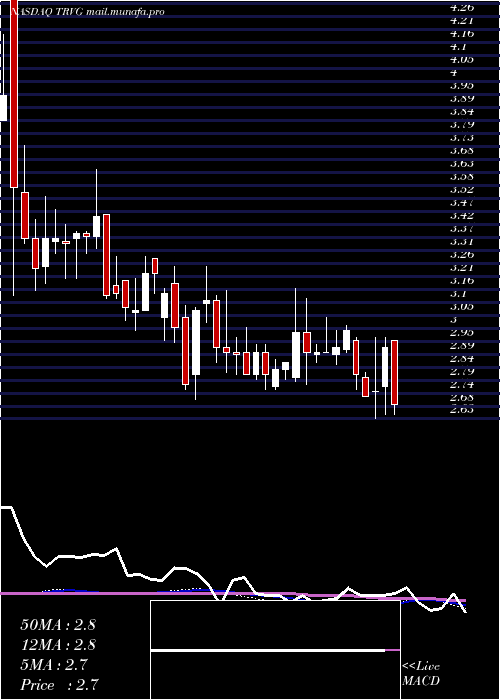Viewport: 500px width, 700px height.
Task: Click the 3.52 price axis label
Action: (462, 189)
